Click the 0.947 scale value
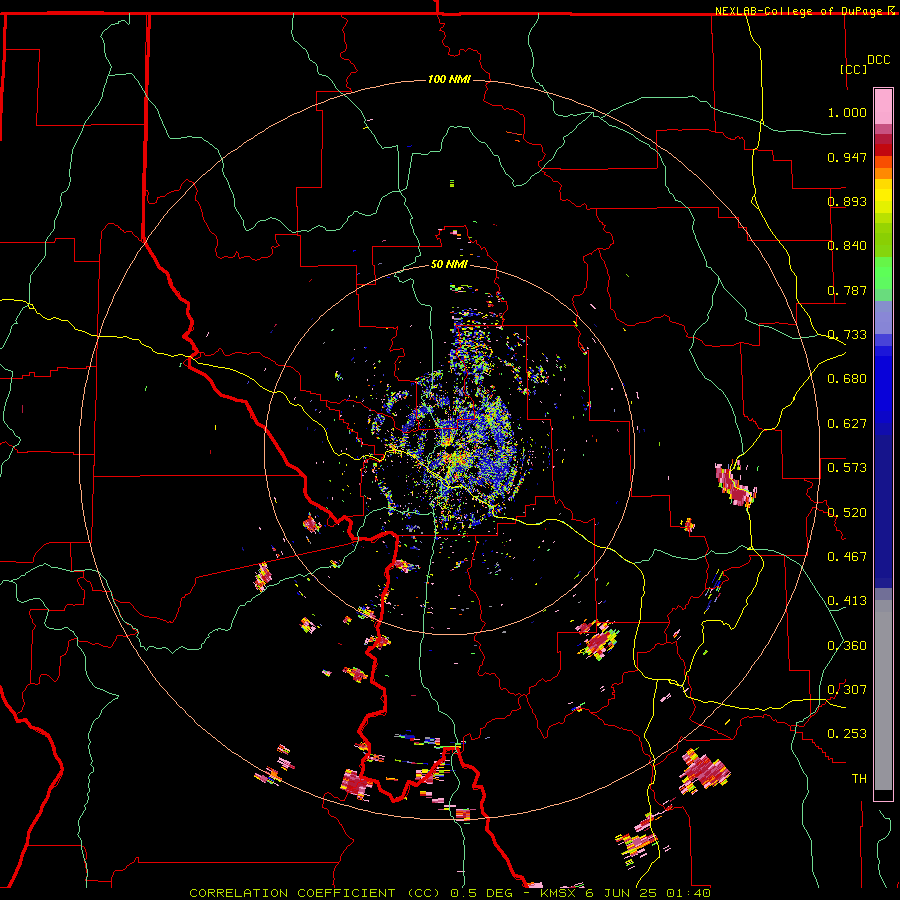The width and height of the screenshot is (900, 900). point(847,157)
